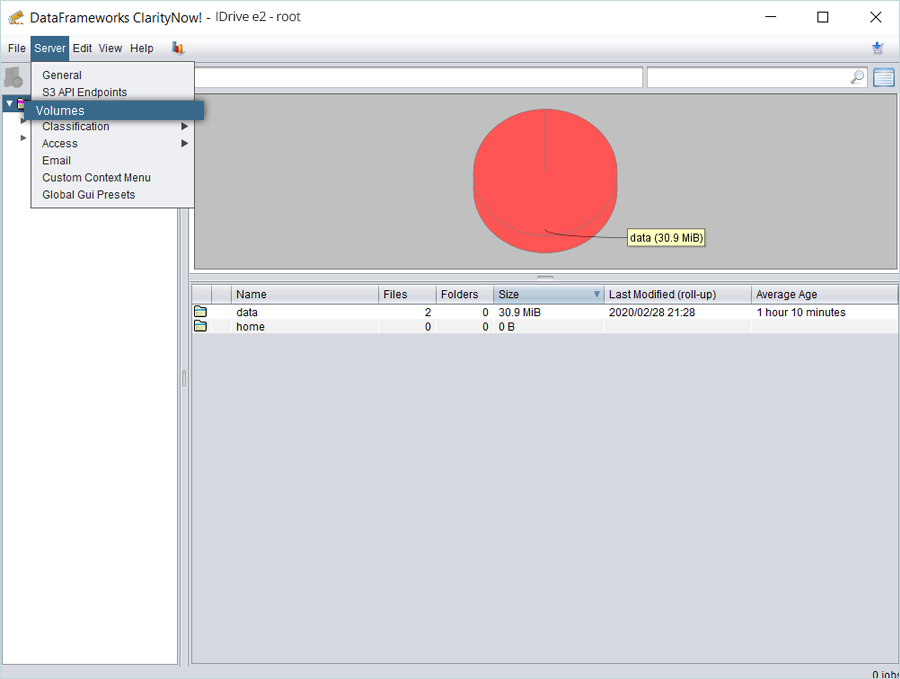Click the Access submenu arrow

[x=184, y=143]
